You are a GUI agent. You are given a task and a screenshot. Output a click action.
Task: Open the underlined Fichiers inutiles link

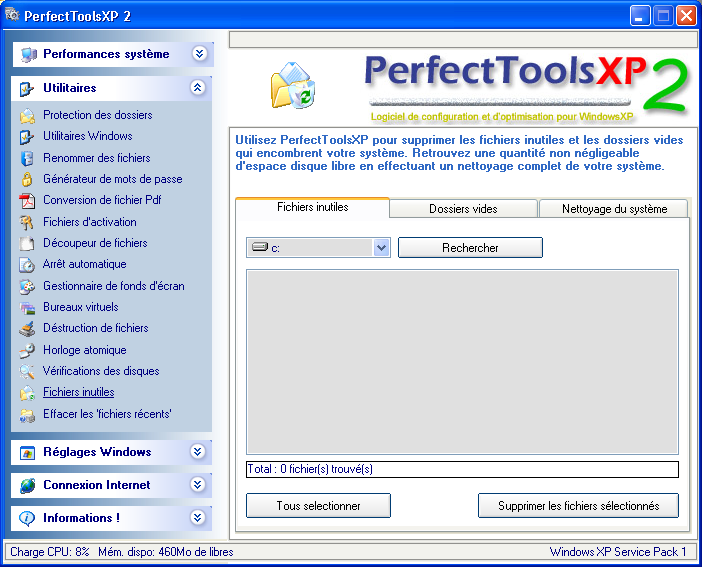pos(79,392)
